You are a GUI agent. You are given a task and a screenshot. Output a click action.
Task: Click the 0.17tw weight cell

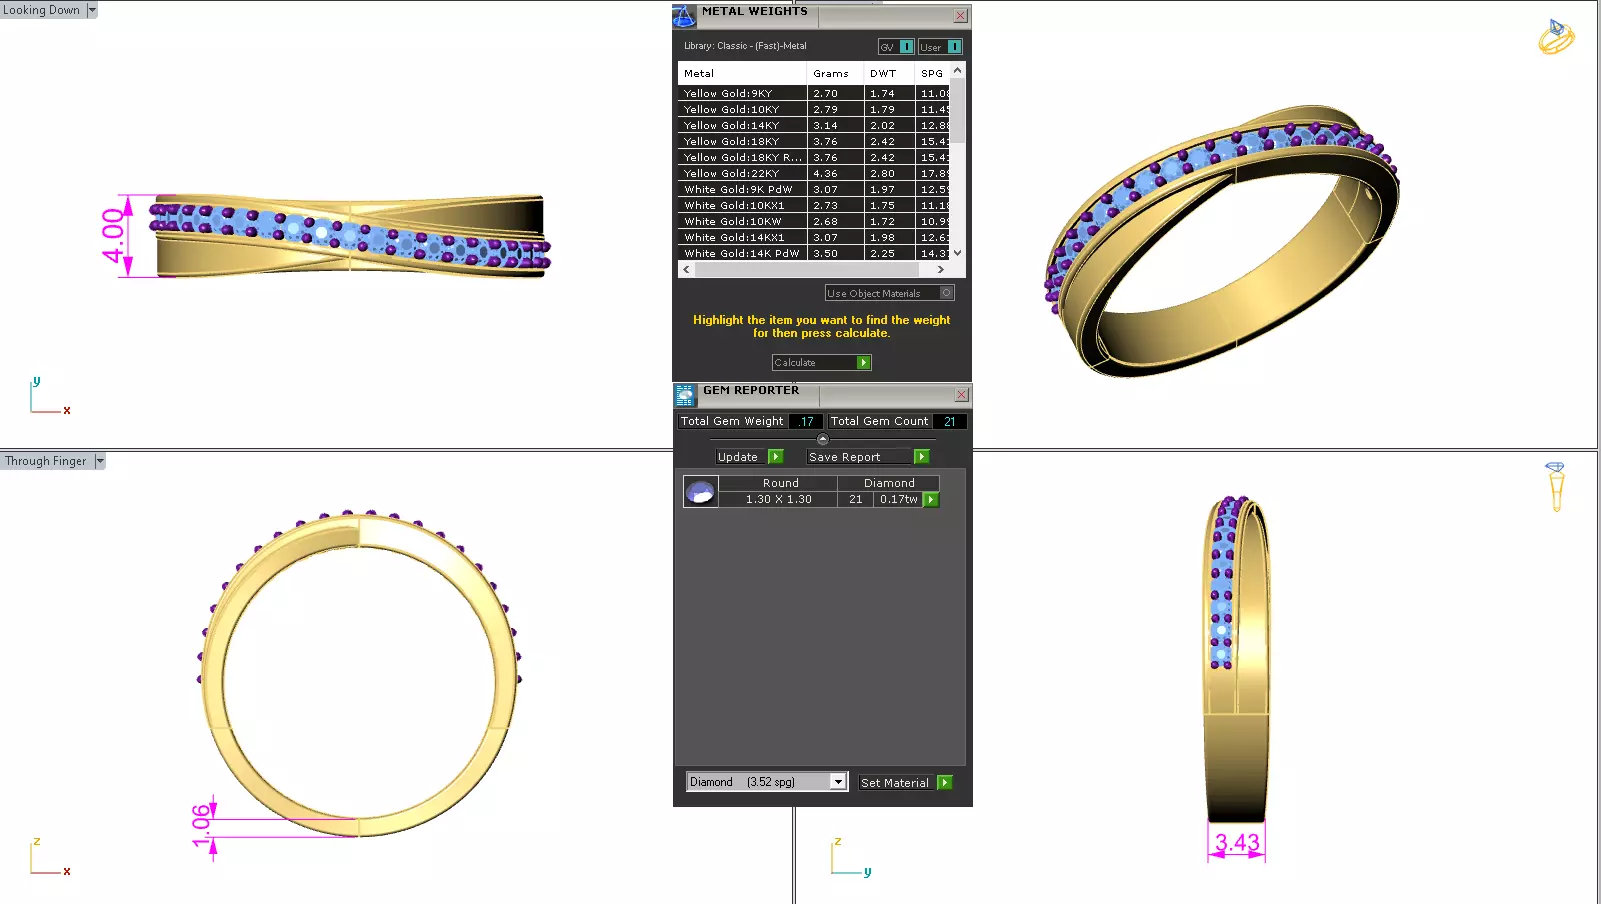898,499
